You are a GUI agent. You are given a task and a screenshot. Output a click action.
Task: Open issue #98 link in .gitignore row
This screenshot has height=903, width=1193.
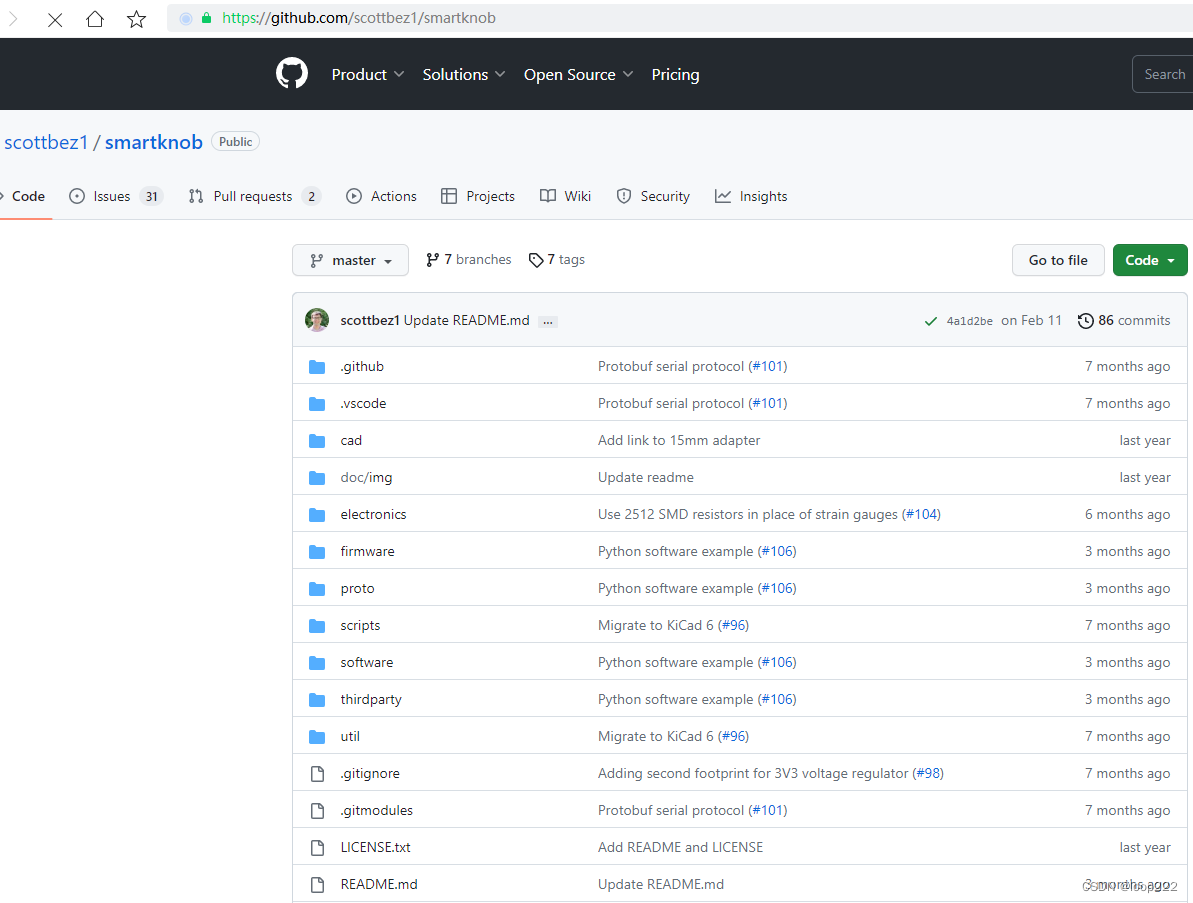[928, 774]
